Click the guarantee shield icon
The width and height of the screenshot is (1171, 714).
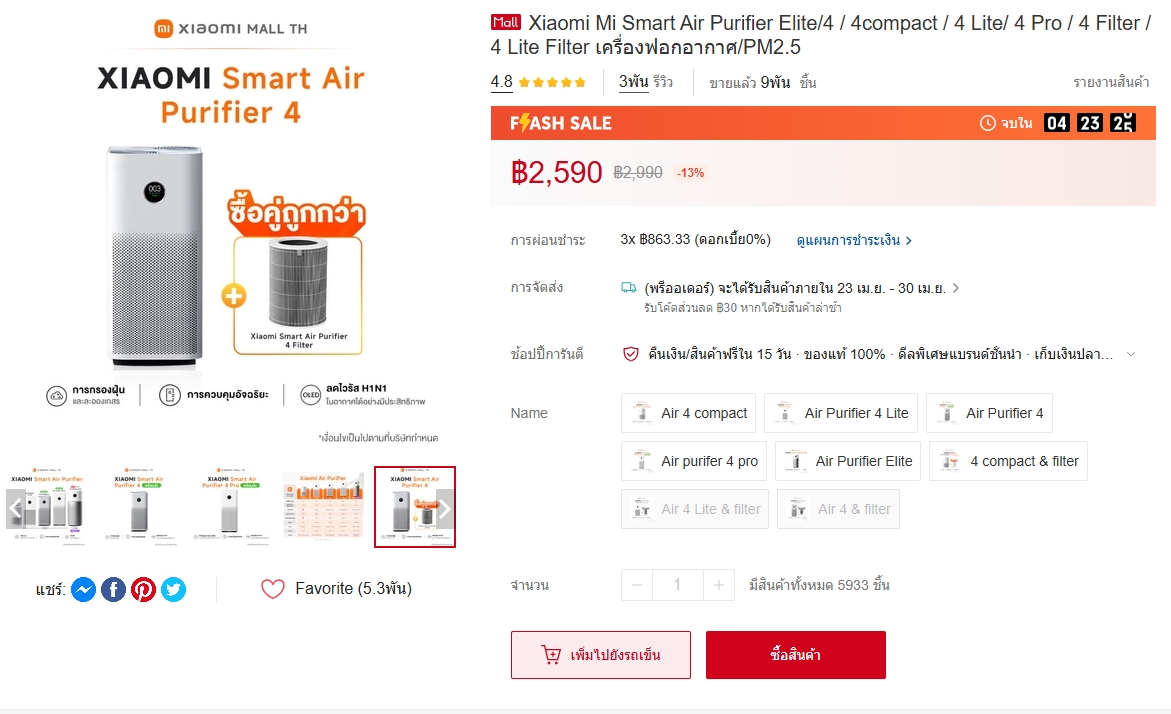click(x=630, y=354)
